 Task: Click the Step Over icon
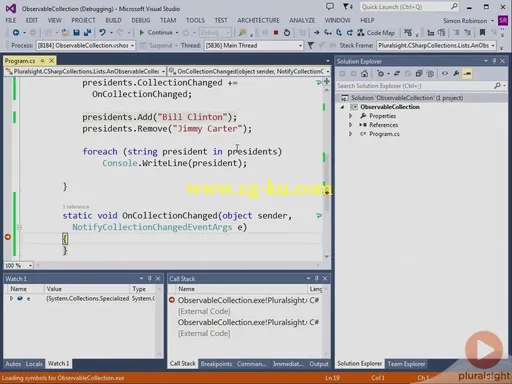[x=339, y=33]
